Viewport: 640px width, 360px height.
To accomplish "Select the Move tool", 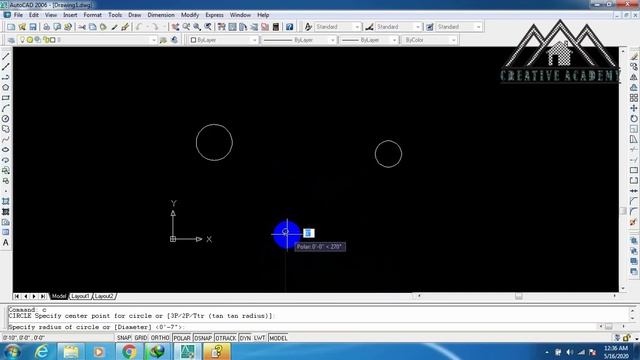I will pyautogui.click(x=633, y=108).
